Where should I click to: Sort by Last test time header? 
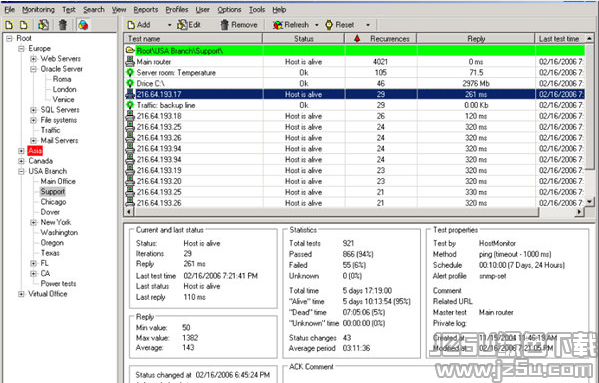click(x=560, y=39)
